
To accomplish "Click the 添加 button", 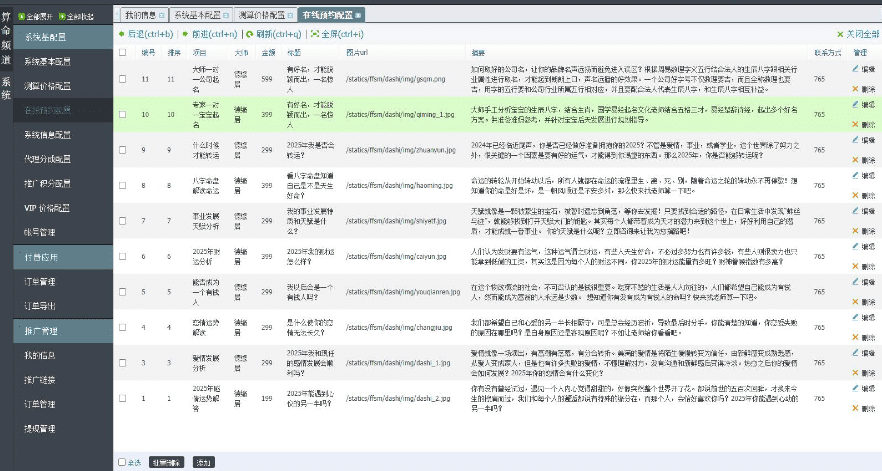I will (x=204, y=463).
